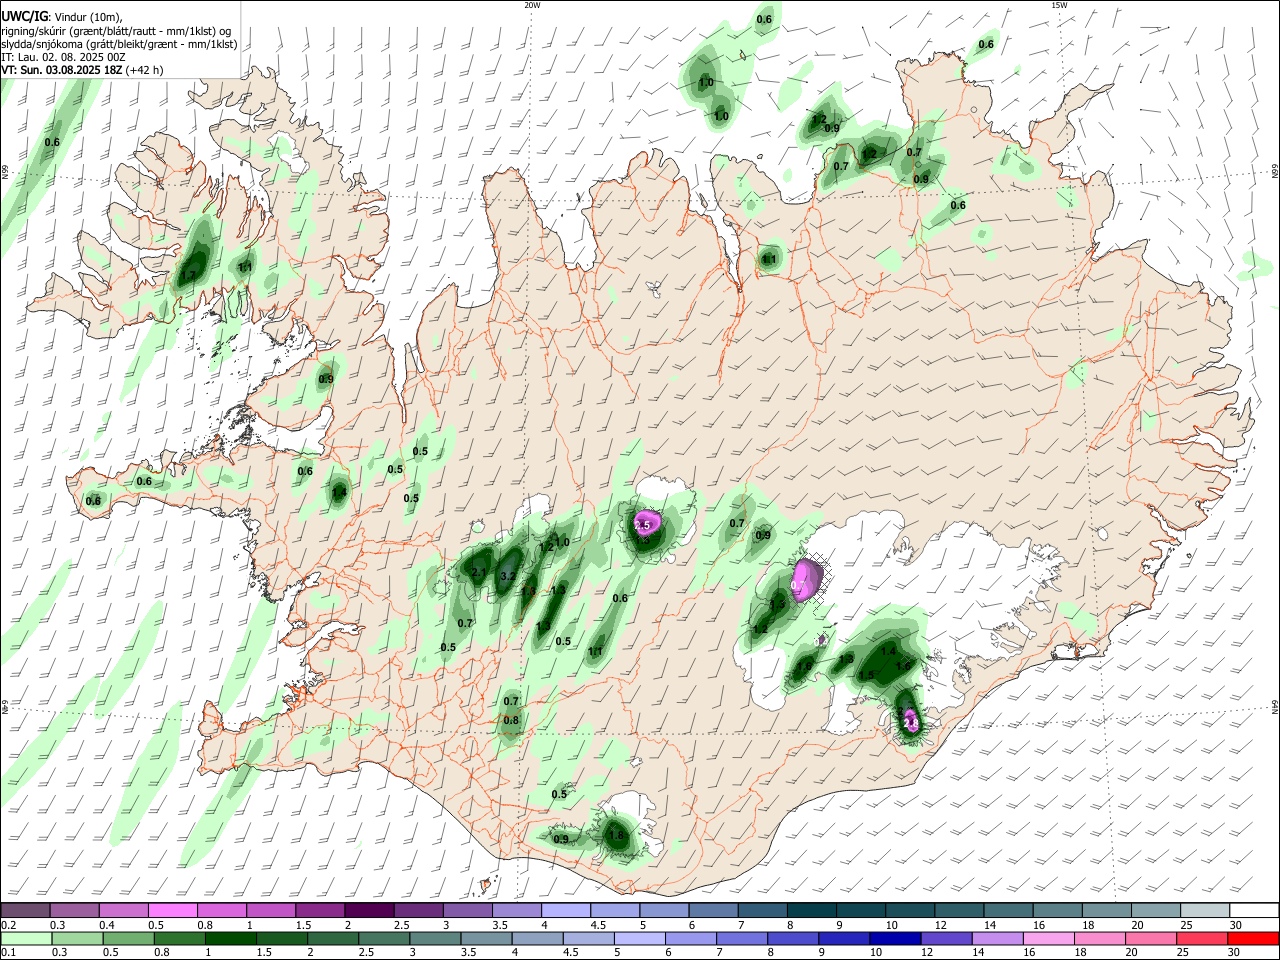Click the valid time 'VT: Sun. 03.08.2025 18Z'

pyautogui.click(x=62, y=70)
